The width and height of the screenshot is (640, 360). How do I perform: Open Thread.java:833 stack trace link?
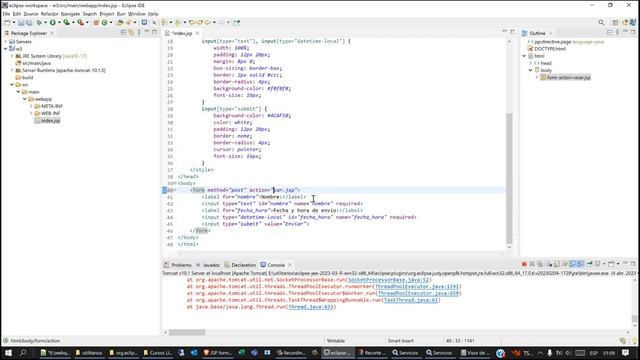311,307
